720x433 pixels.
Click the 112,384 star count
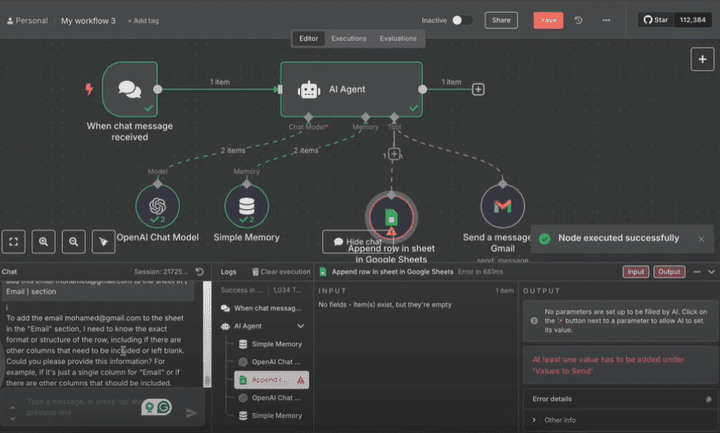coord(692,20)
